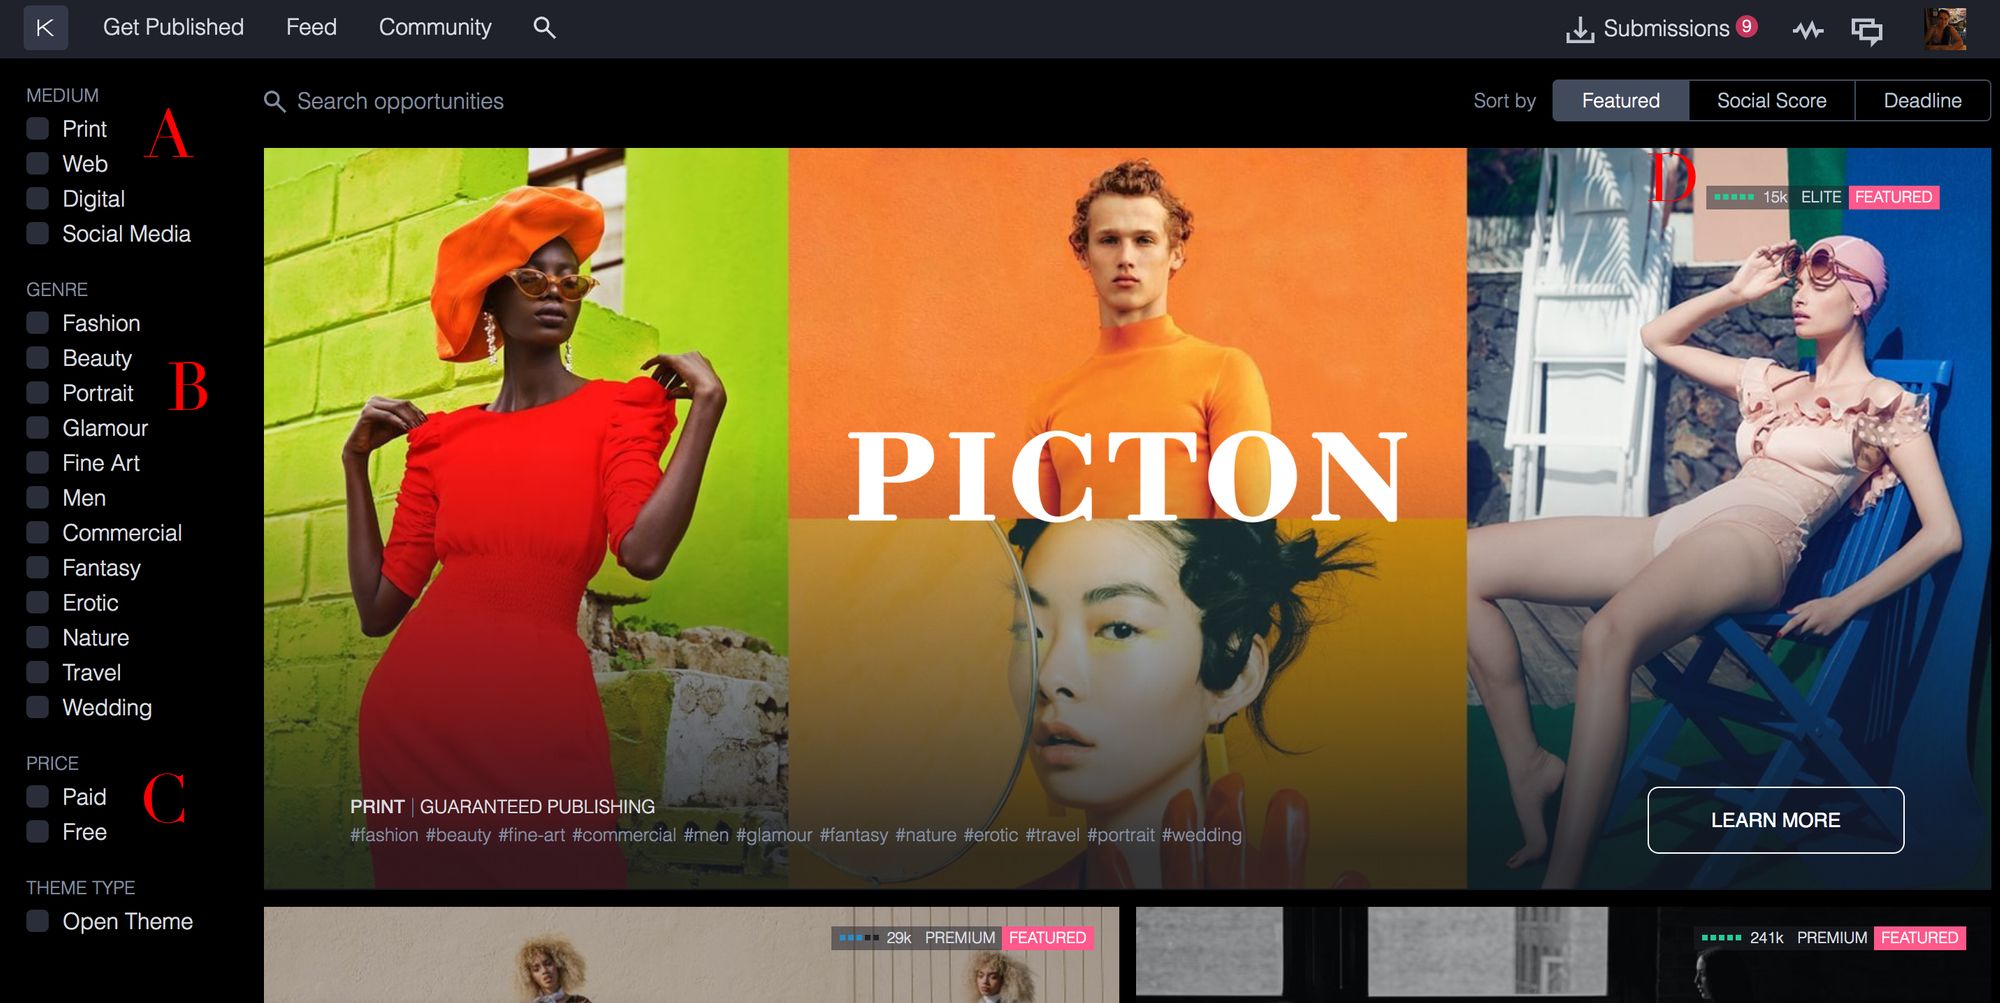Click the PICTON banner title
The image size is (2000, 1003).
1128,475
